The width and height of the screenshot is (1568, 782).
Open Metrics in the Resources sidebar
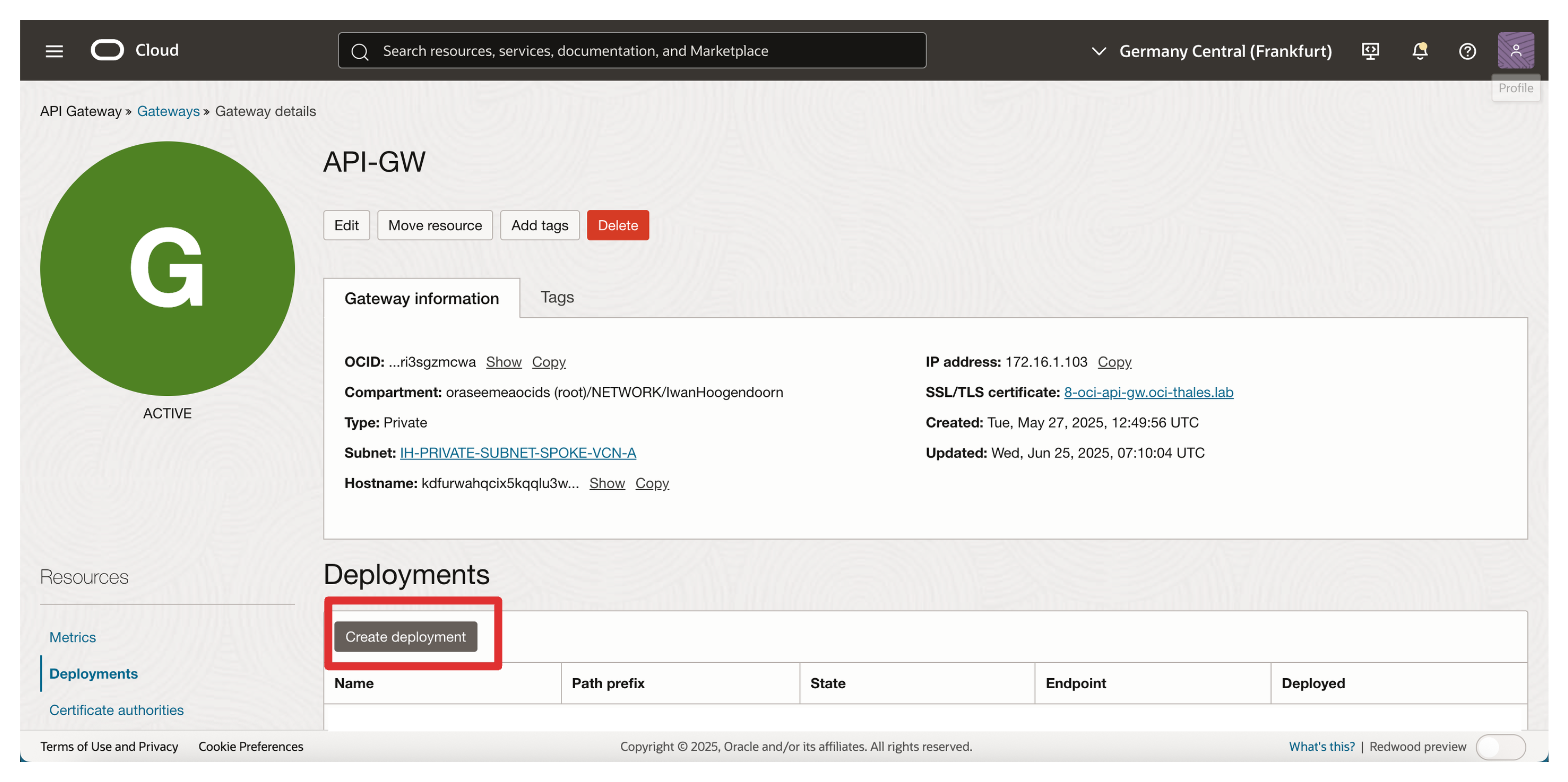pos(73,637)
